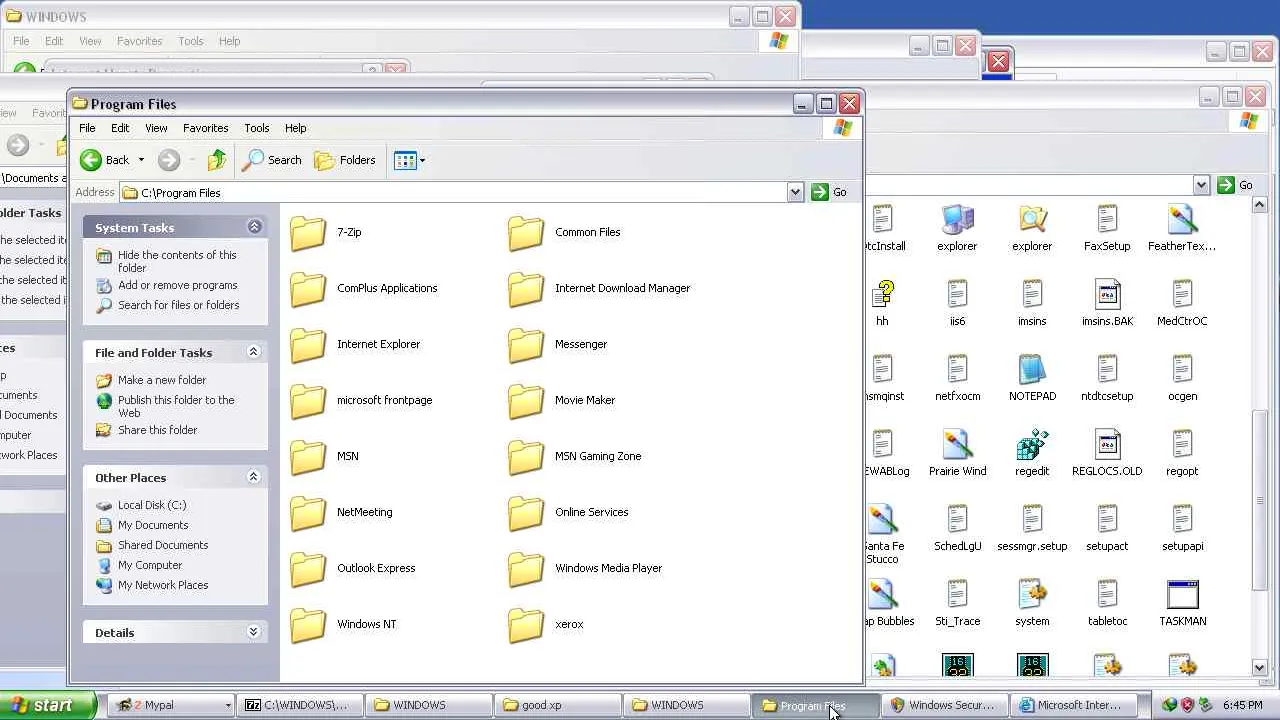The width and height of the screenshot is (1280, 720).
Task: Switch to the Mypal taskbar button
Action: click(171, 705)
